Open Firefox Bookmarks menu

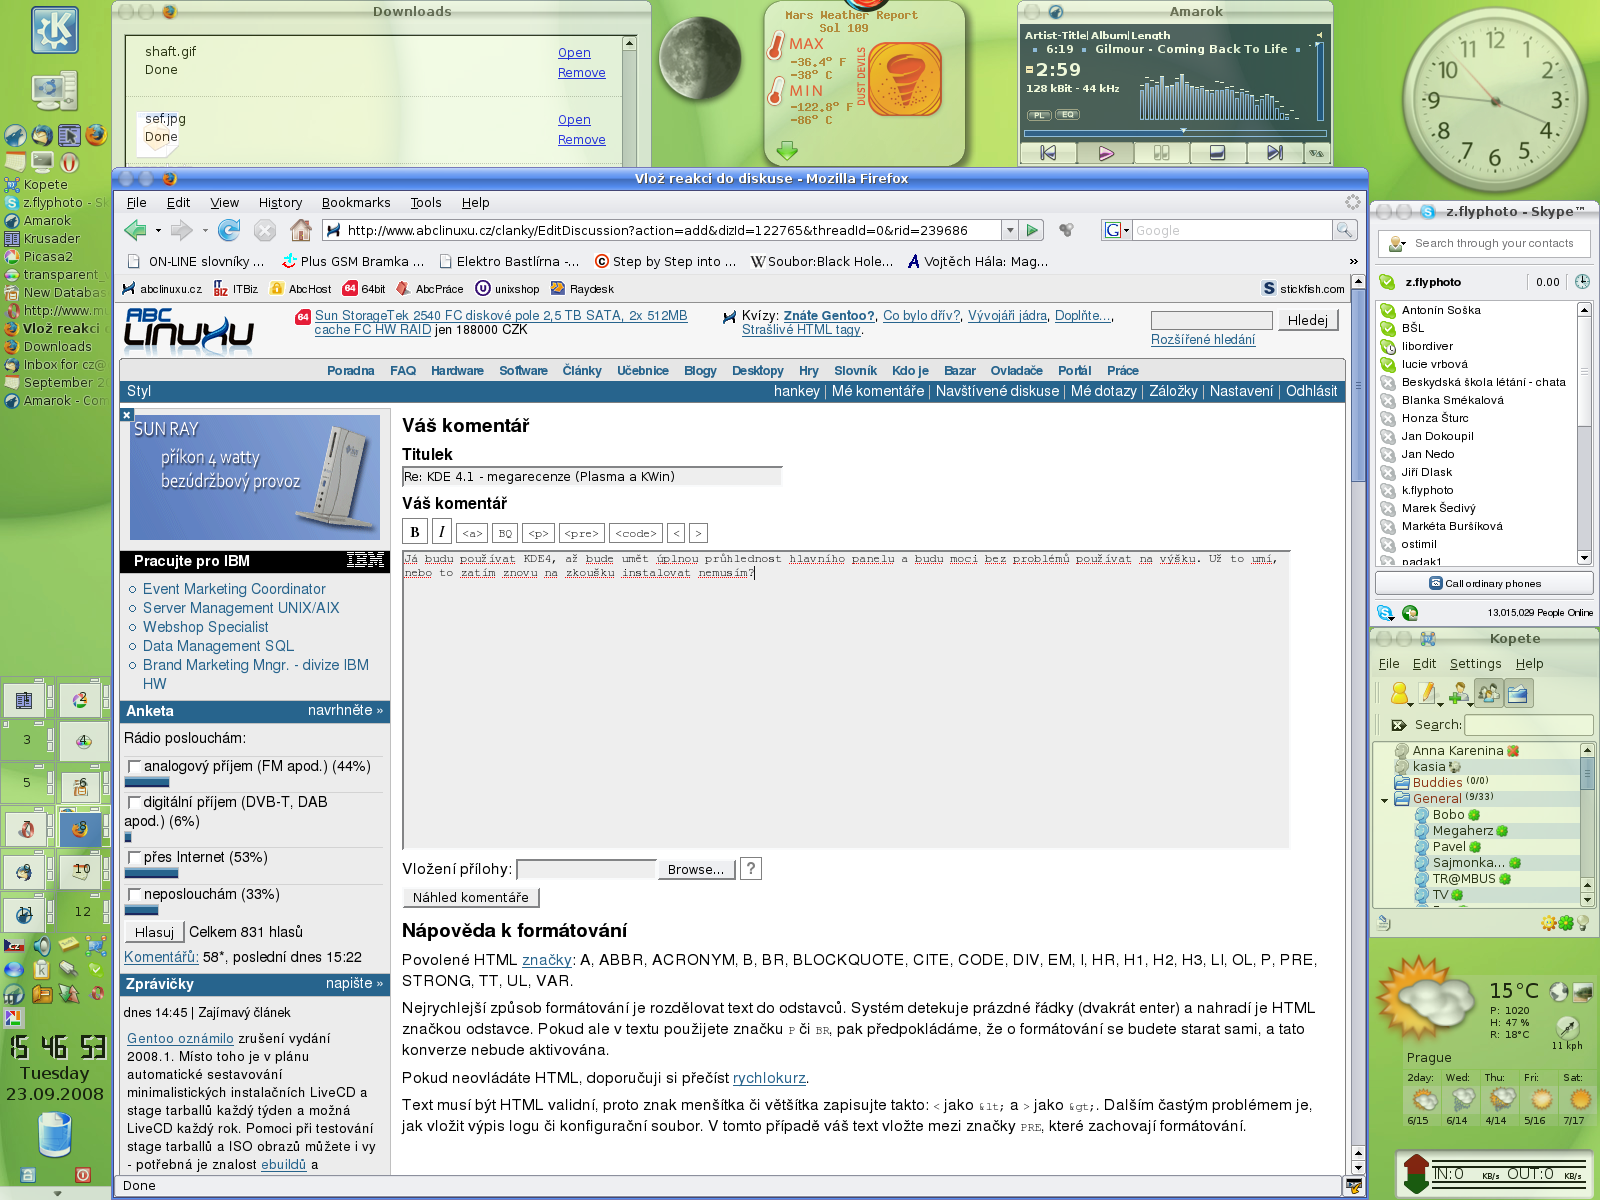pyautogui.click(x=355, y=203)
